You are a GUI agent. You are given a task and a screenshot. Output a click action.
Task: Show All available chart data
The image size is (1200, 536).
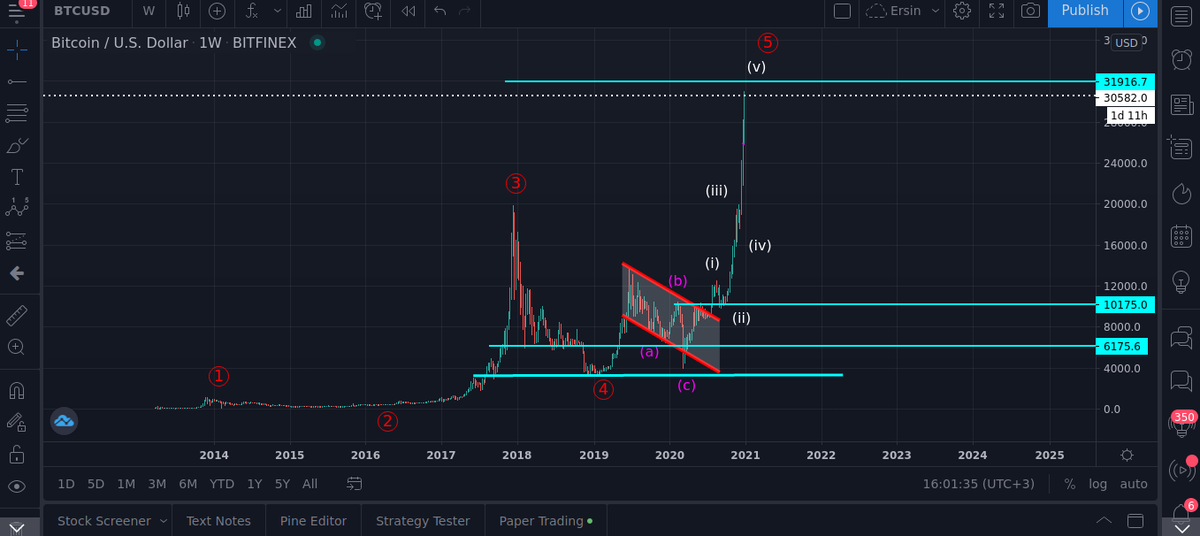310,484
